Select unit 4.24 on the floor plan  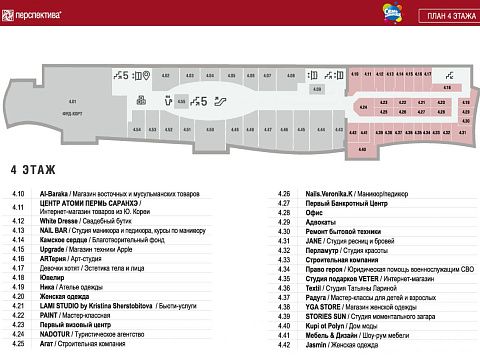[363, 107]
